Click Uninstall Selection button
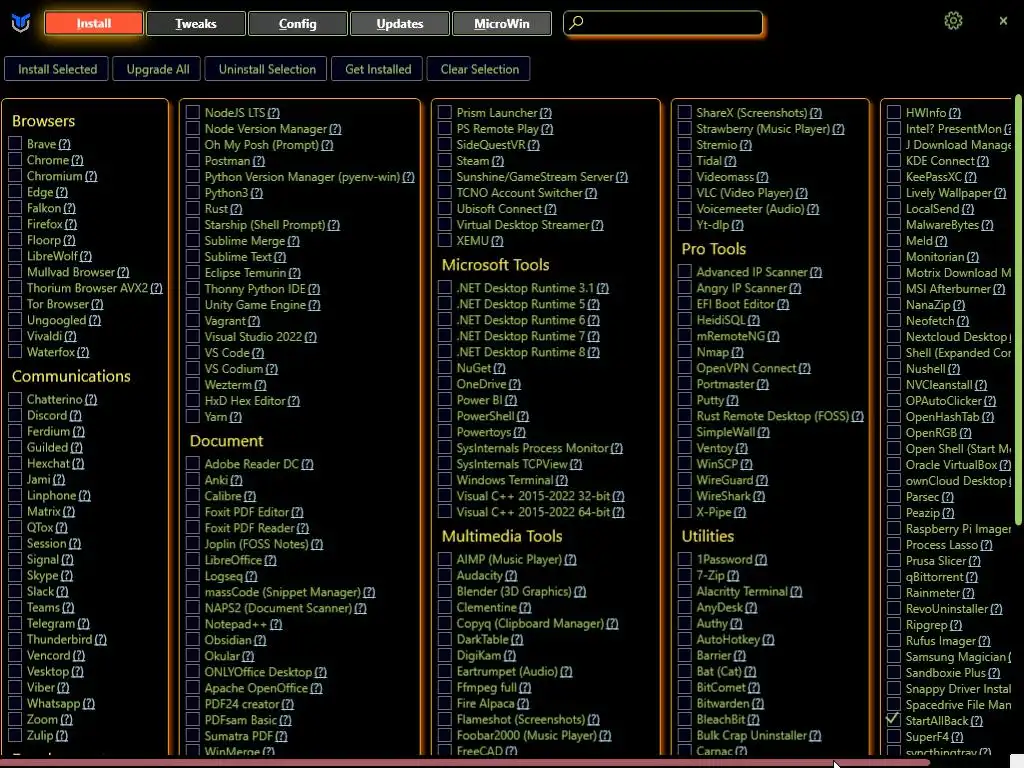 pos(267,69)
